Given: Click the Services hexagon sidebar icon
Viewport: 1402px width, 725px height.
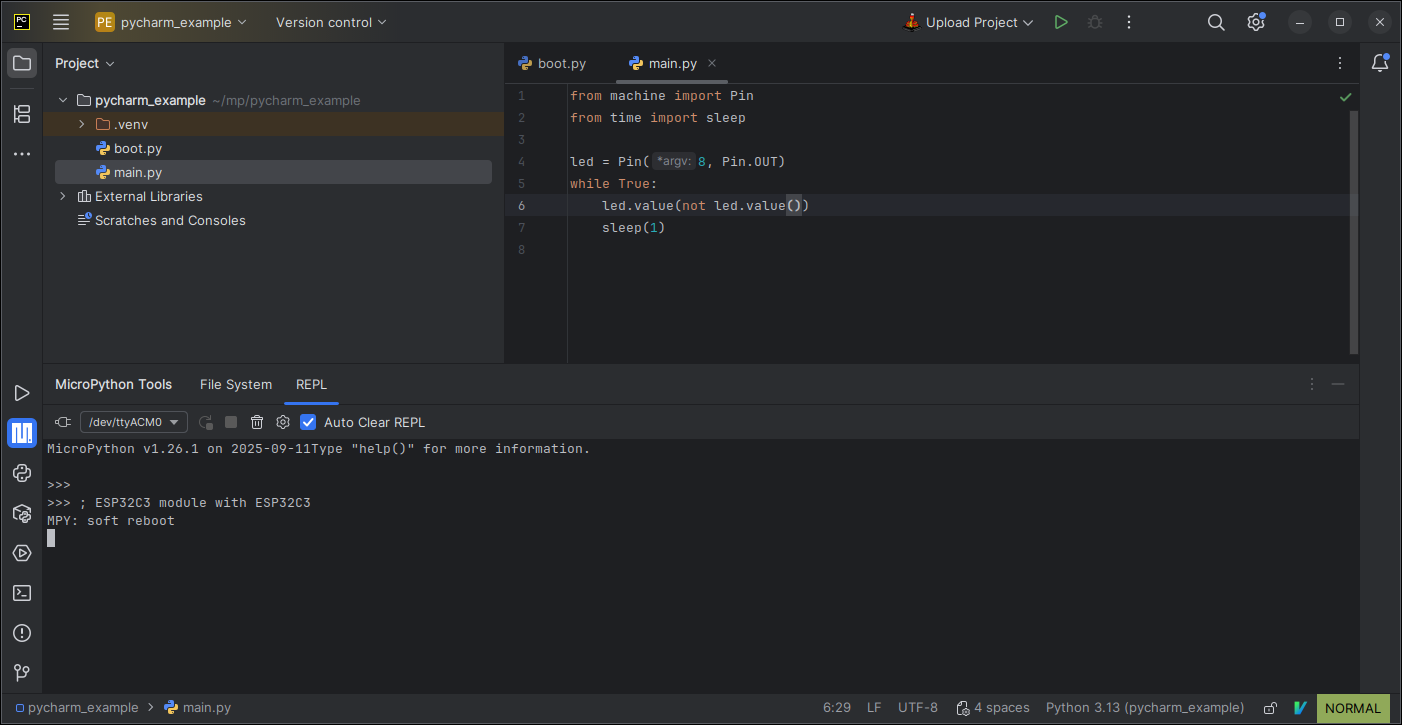Looking at the screenshot, I should pyautogui.click(x=21, y=553).
